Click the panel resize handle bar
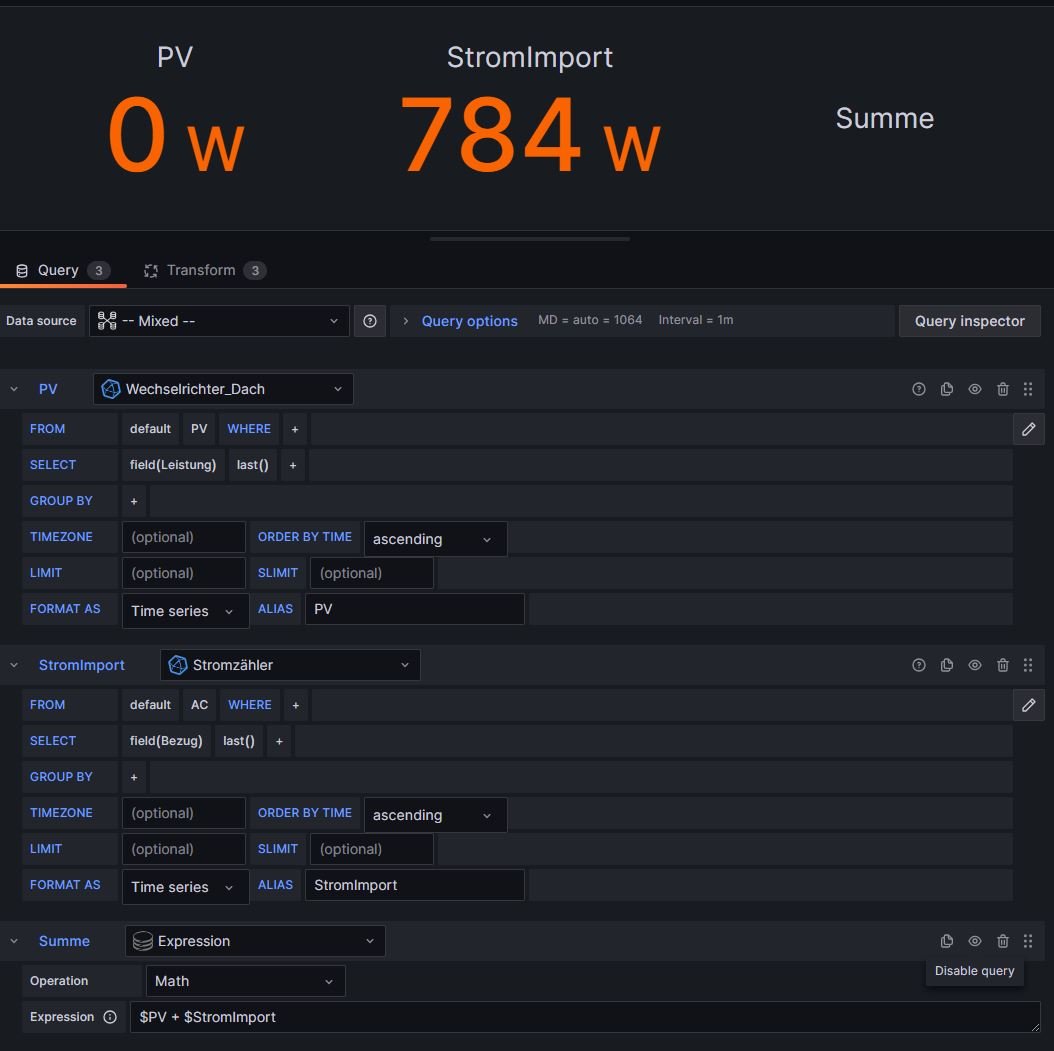The height and width of the screenshot is (1051, 1054). (529, 239)
